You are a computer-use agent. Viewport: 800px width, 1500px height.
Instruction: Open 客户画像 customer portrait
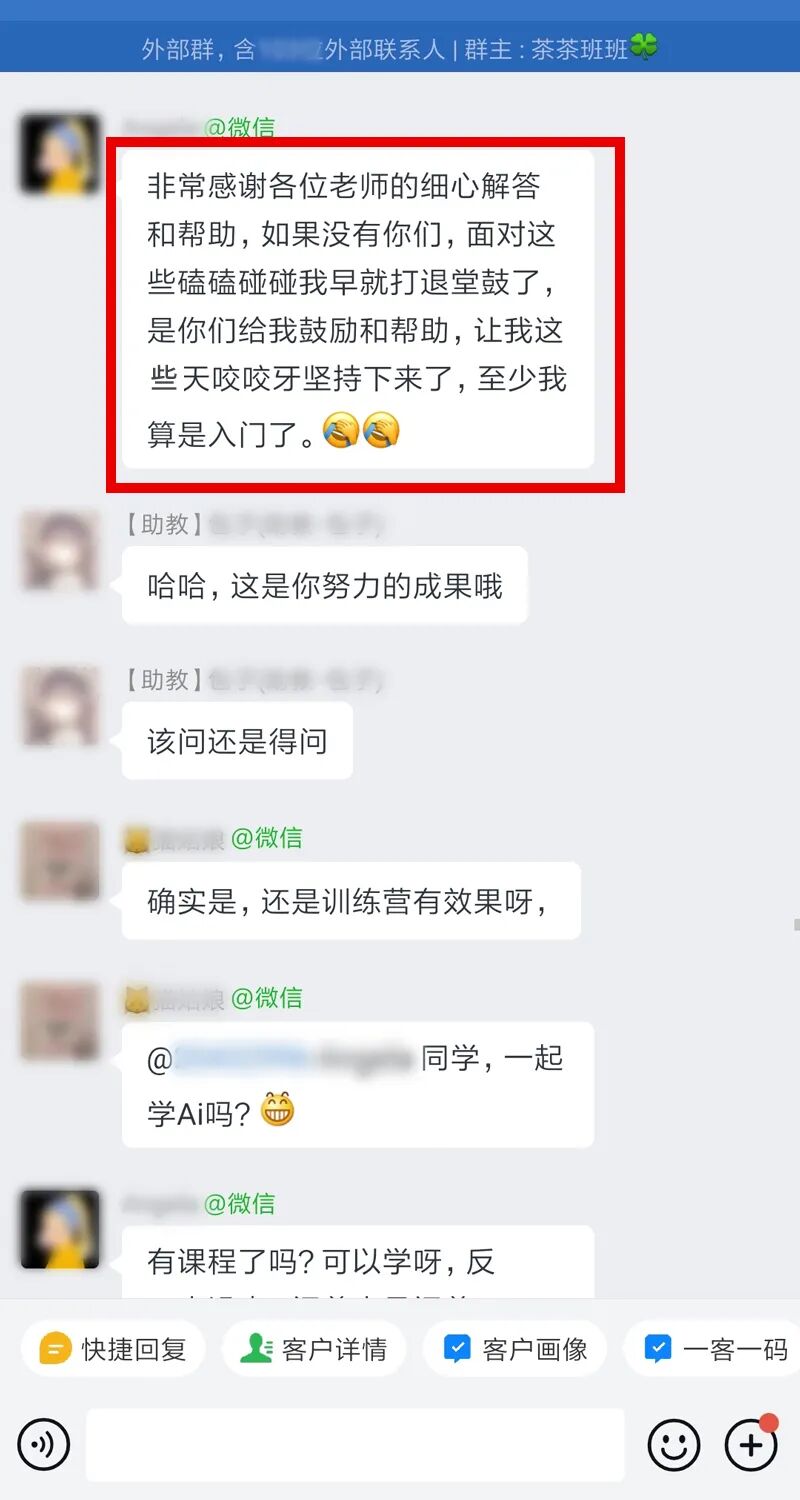coord(515,1349)
